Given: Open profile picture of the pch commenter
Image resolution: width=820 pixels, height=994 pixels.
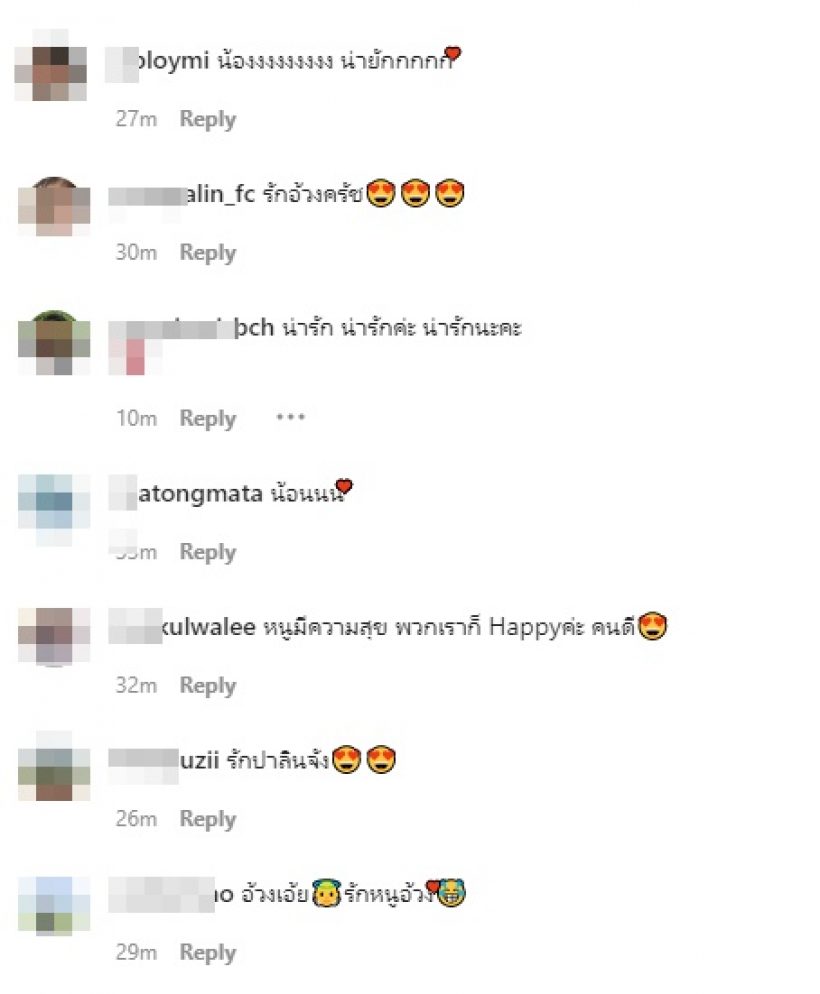Looking at the screenshot, I should coord(54,342).
